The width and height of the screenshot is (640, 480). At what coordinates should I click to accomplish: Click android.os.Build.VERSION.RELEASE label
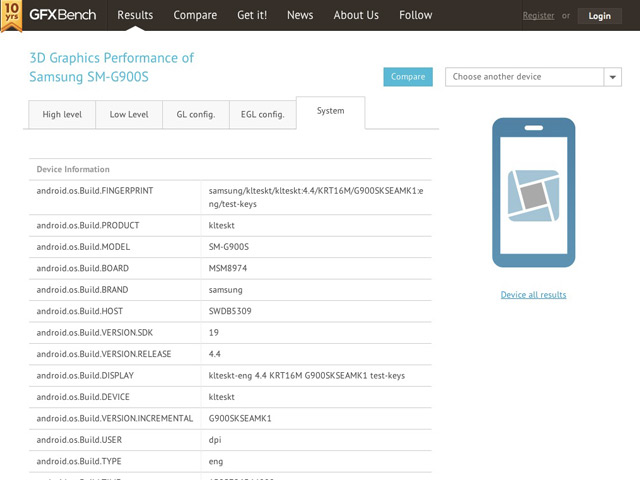[x=104, y=354]
